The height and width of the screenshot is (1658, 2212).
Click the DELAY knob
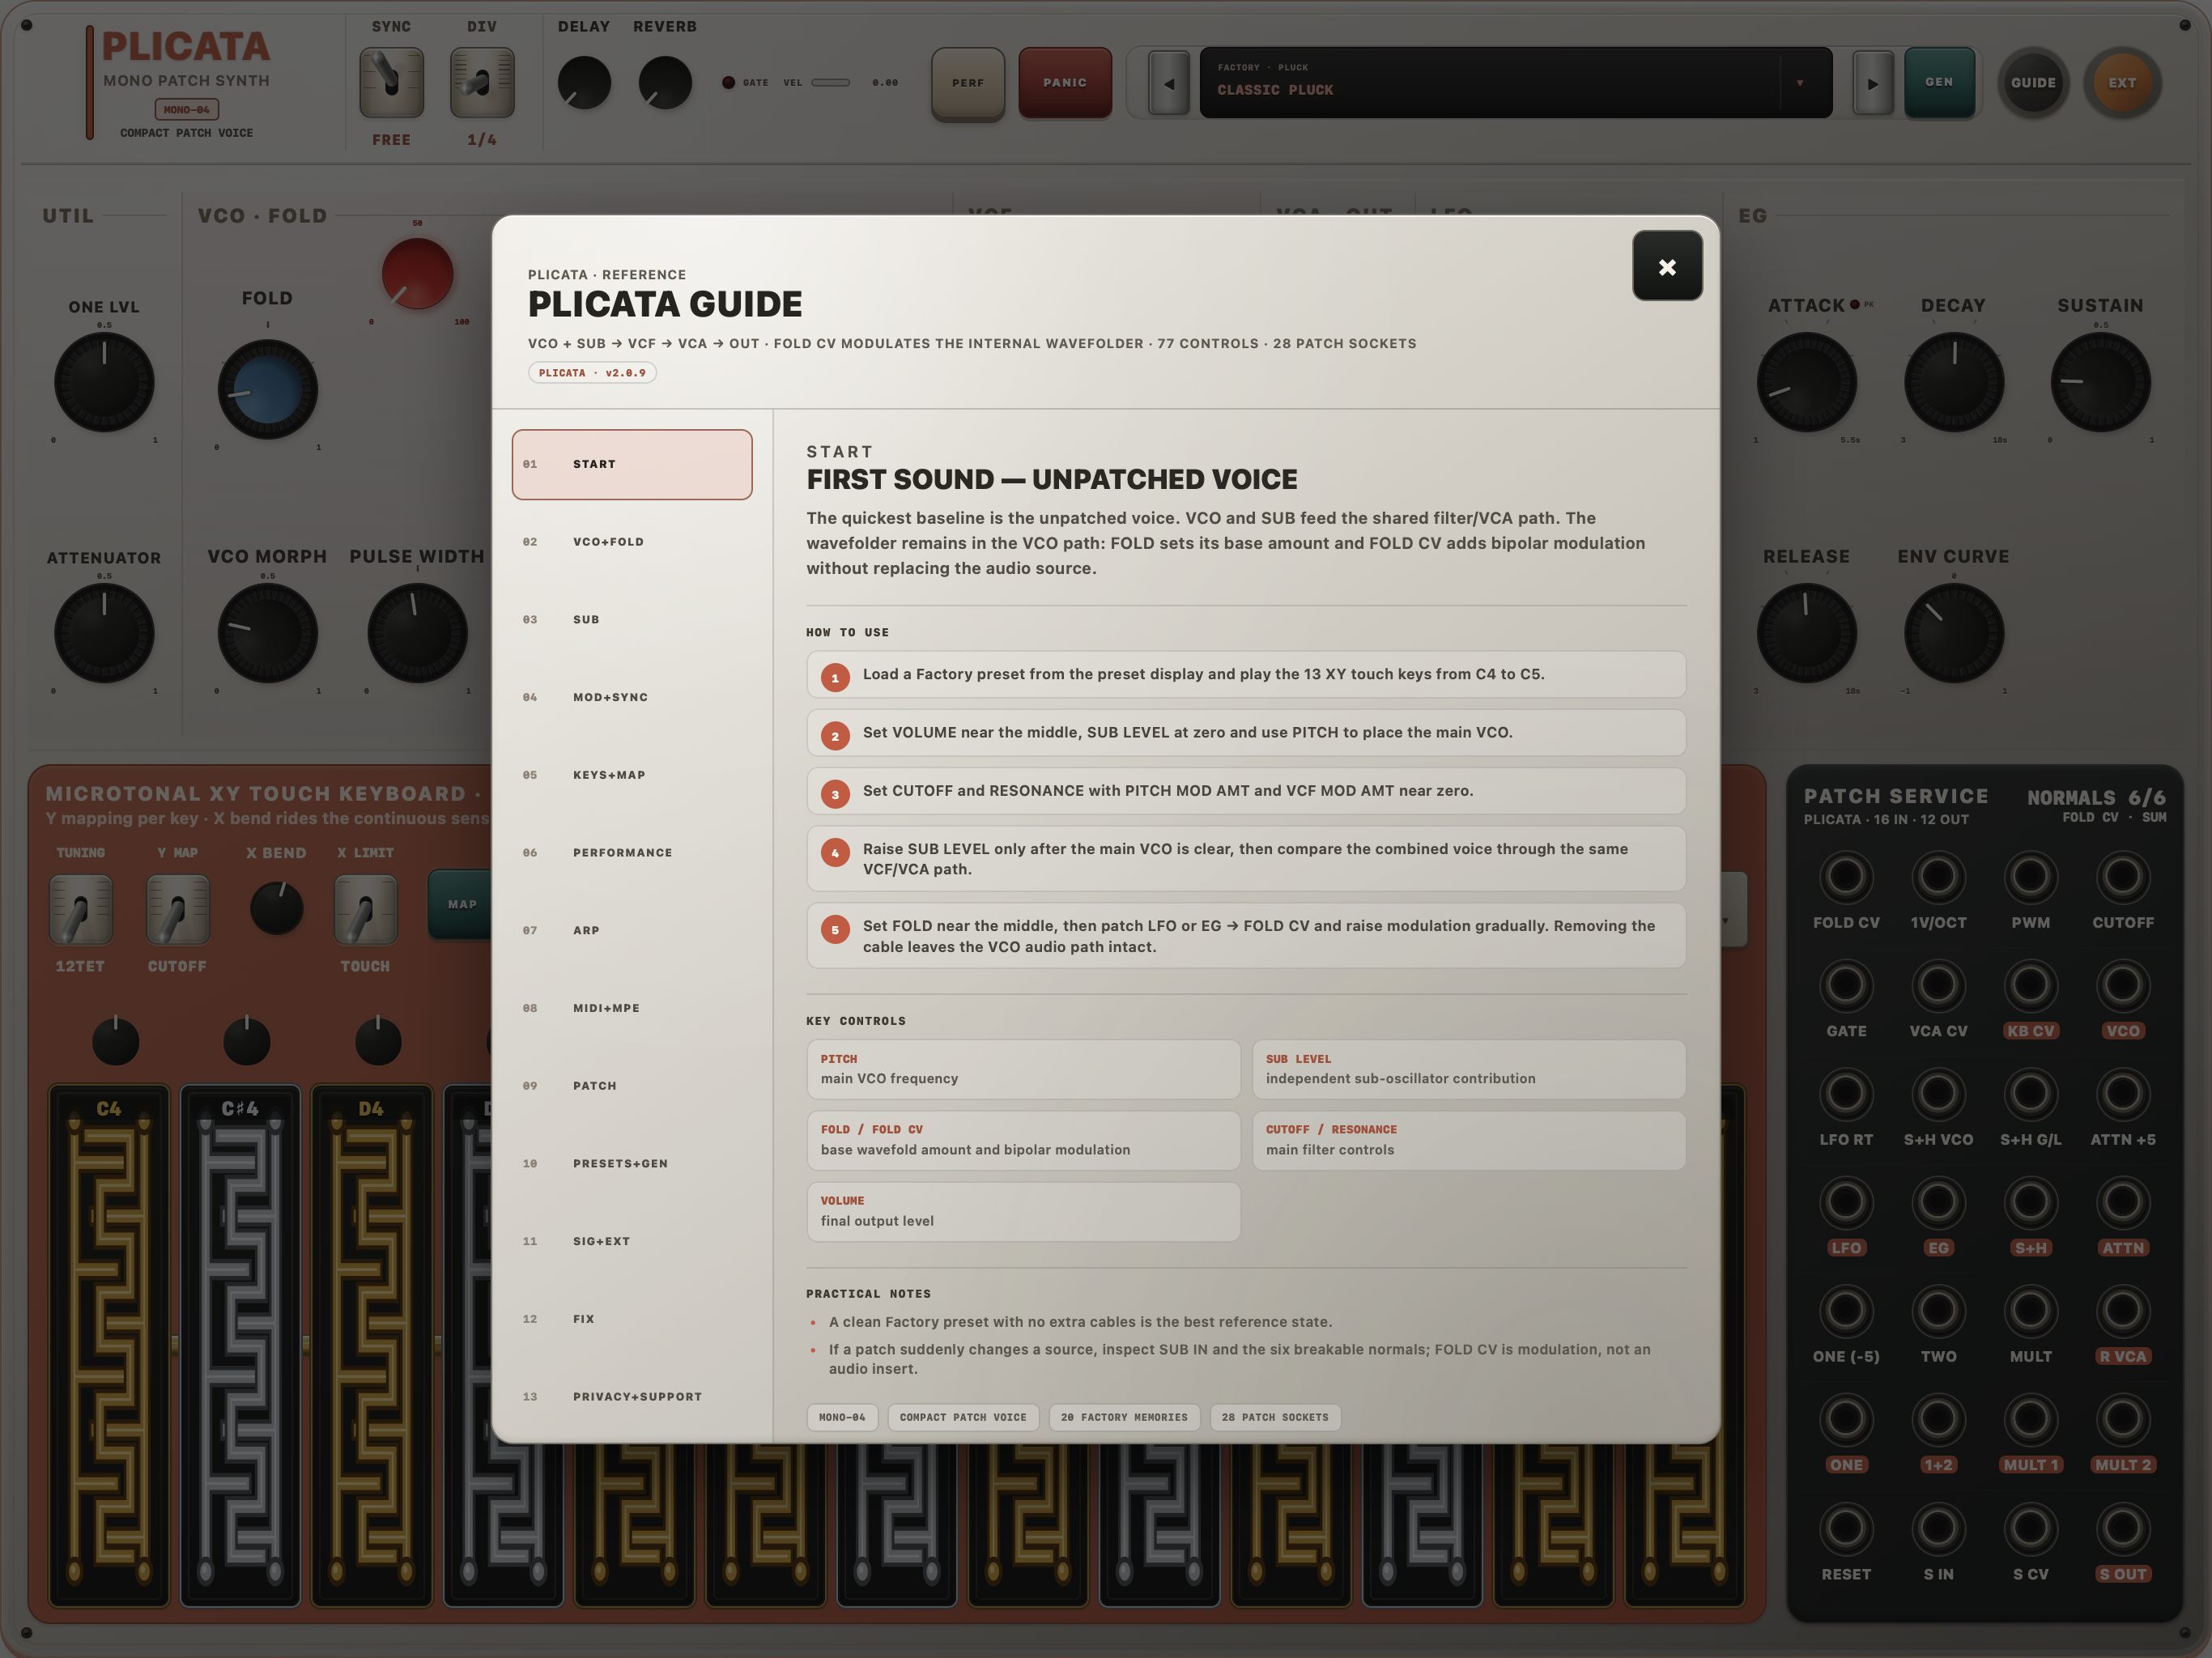(584, 83)
